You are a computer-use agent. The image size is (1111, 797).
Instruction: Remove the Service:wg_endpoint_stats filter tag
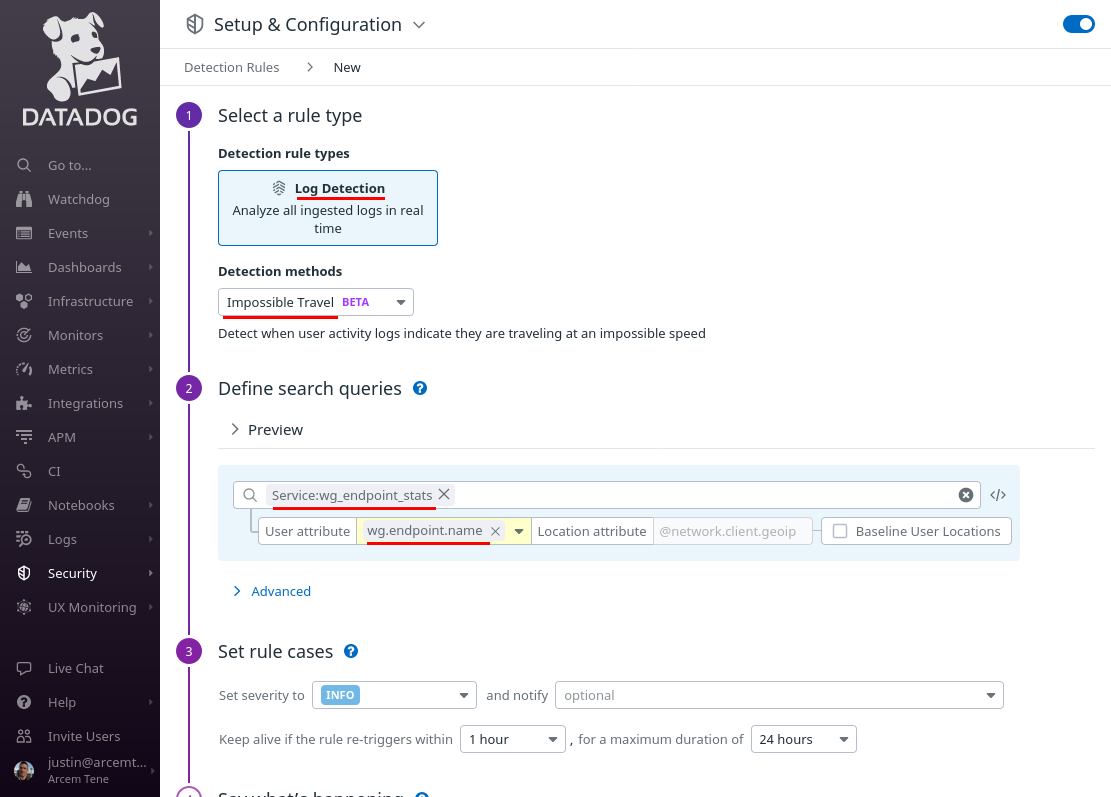pyautogui.click(x=444, y=494)
